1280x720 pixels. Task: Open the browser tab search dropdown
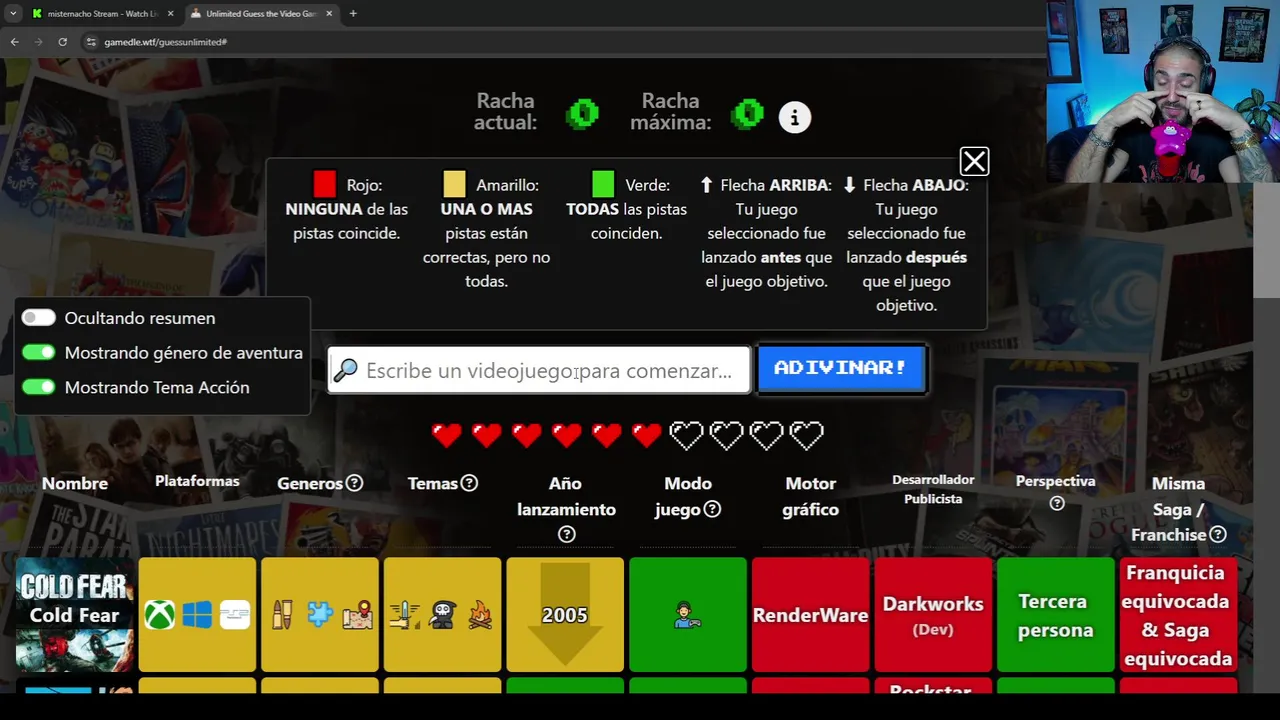click(x=13, y=13)
